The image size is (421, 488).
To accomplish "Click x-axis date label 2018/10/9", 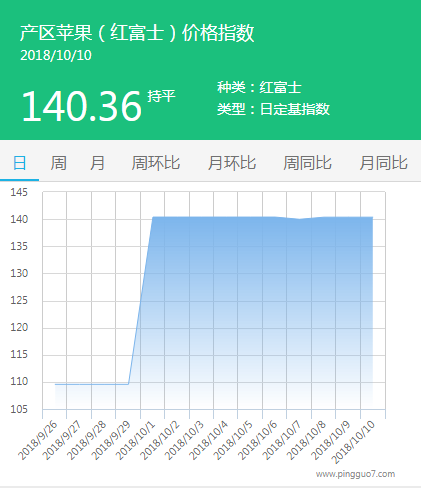I will pos(332,440).
